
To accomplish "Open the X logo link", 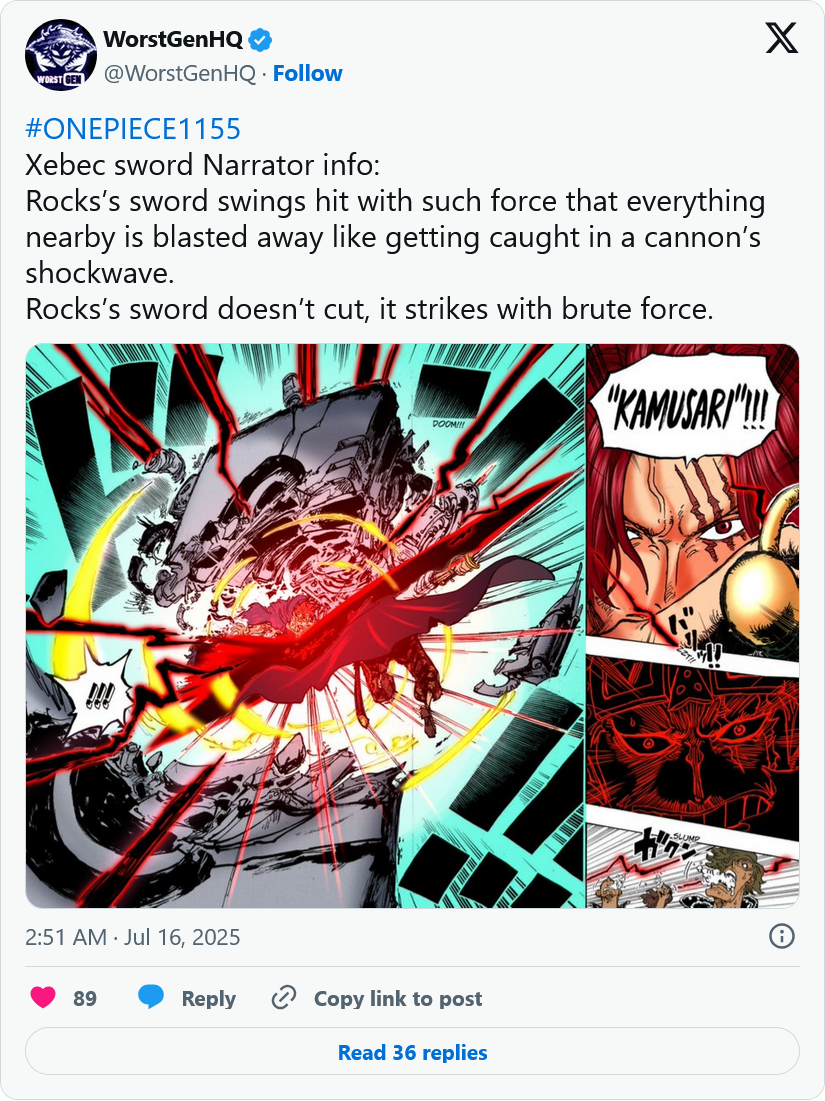I will [x=781, y=38].
